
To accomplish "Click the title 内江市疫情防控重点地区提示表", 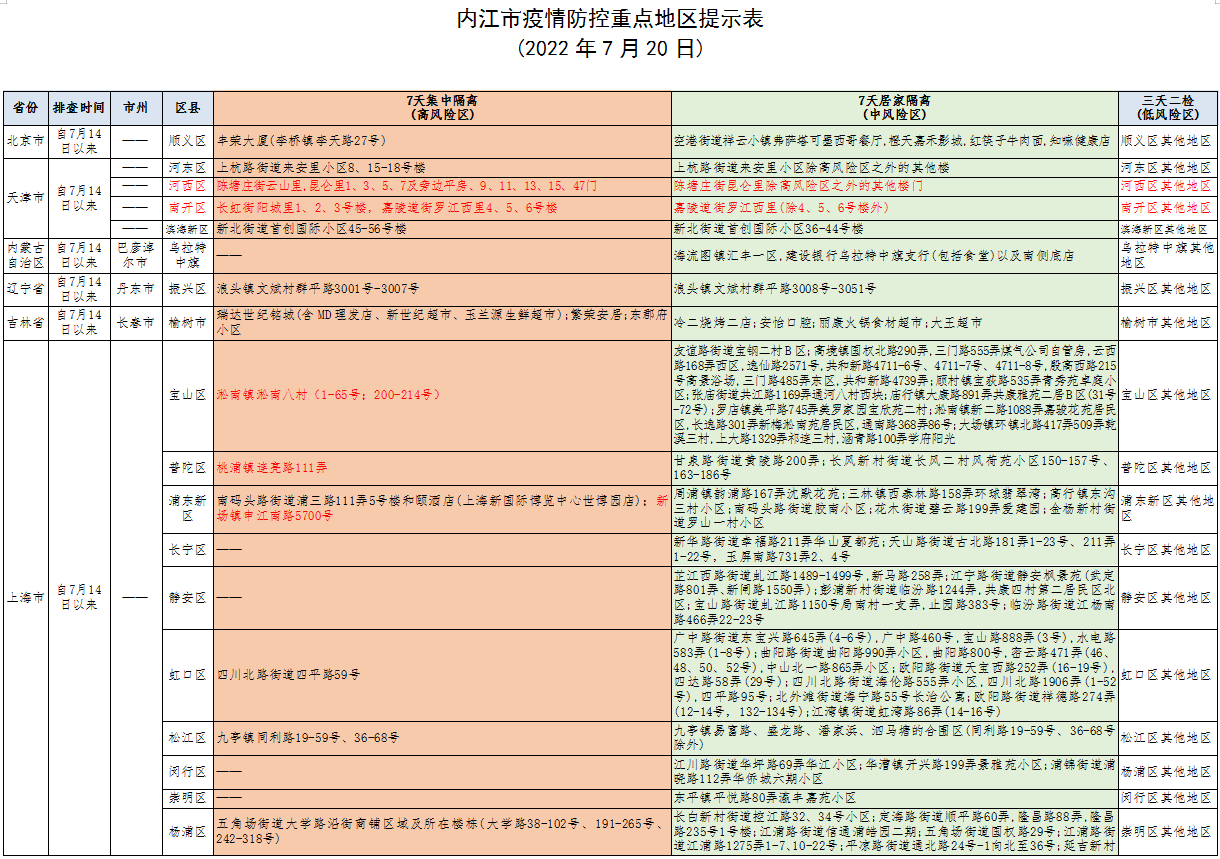I will tap(609, 20).
